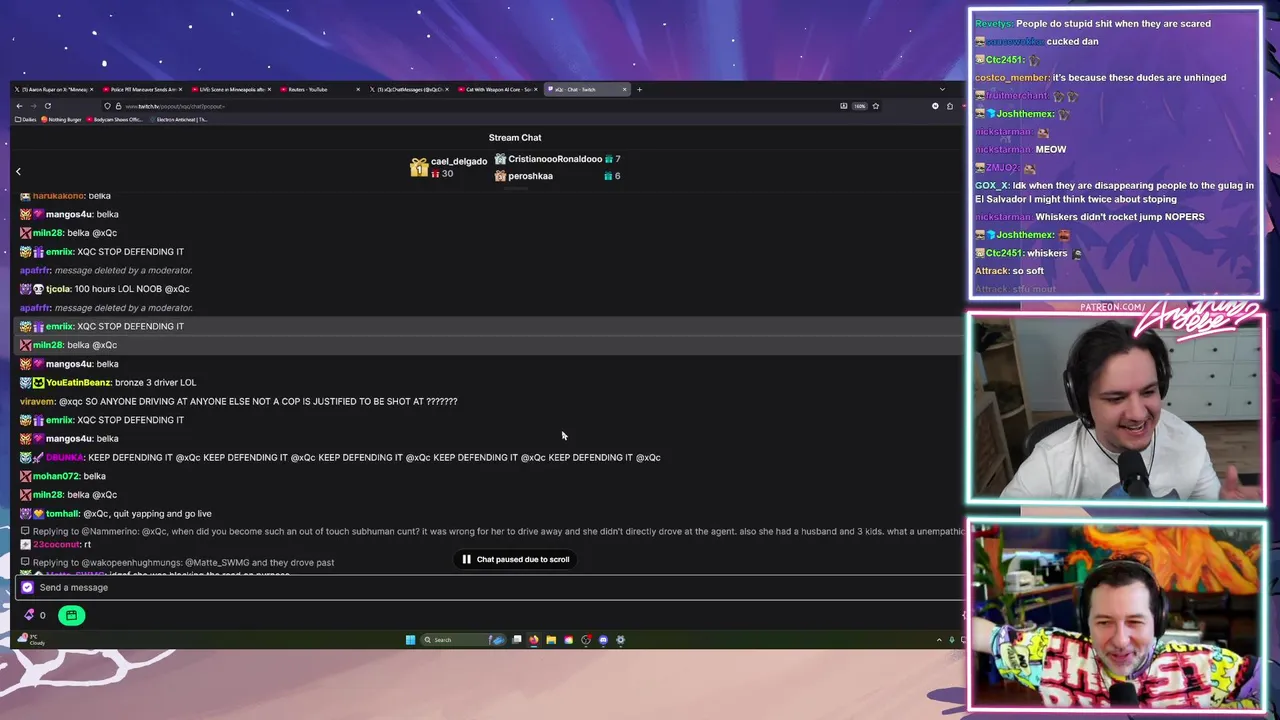Click the weather widget on the taskbar
The width and height of the screenshot is (1280, 720).
(30, 639)
